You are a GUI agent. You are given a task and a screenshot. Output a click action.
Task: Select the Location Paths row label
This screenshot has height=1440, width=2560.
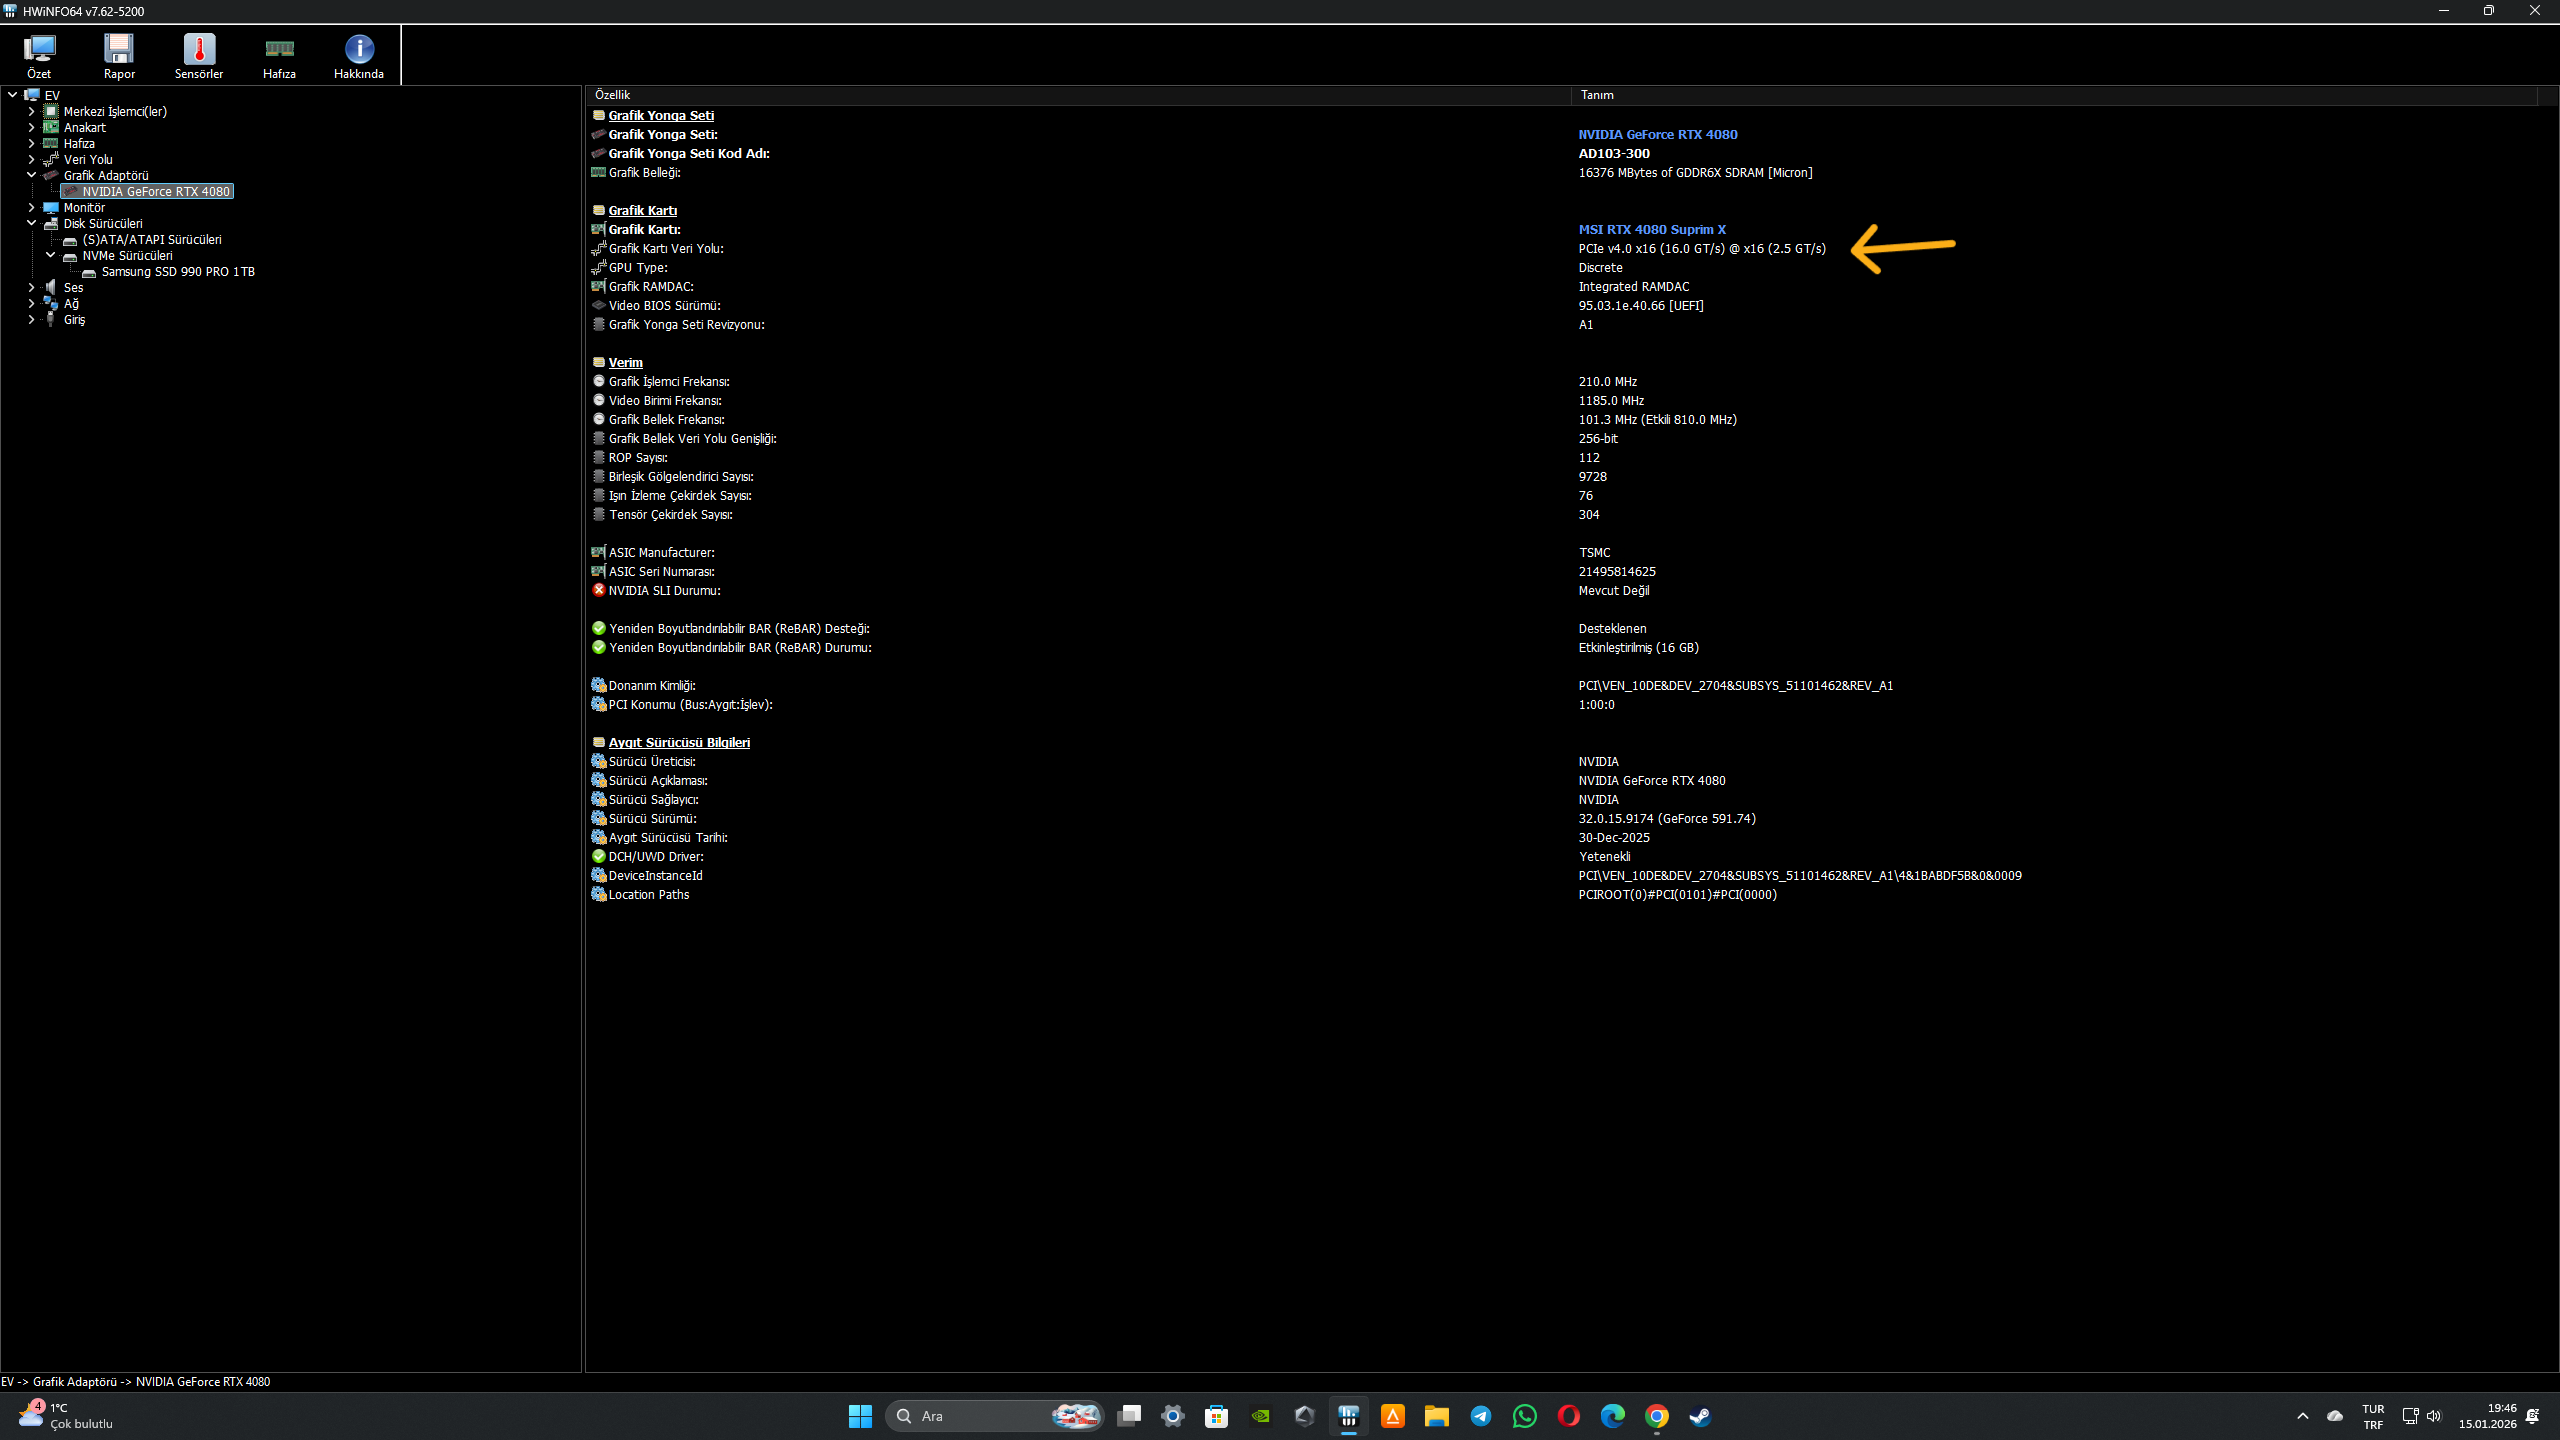click(649, 894)
